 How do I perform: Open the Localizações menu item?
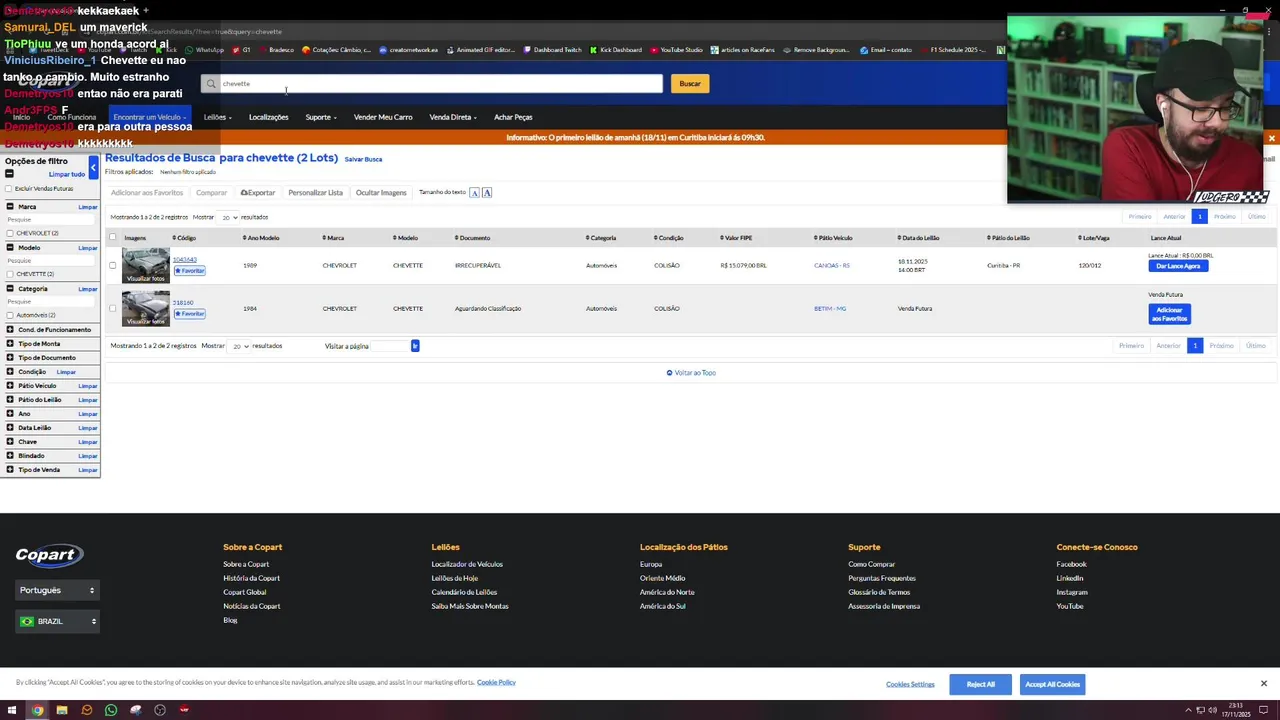coord(268,117)
